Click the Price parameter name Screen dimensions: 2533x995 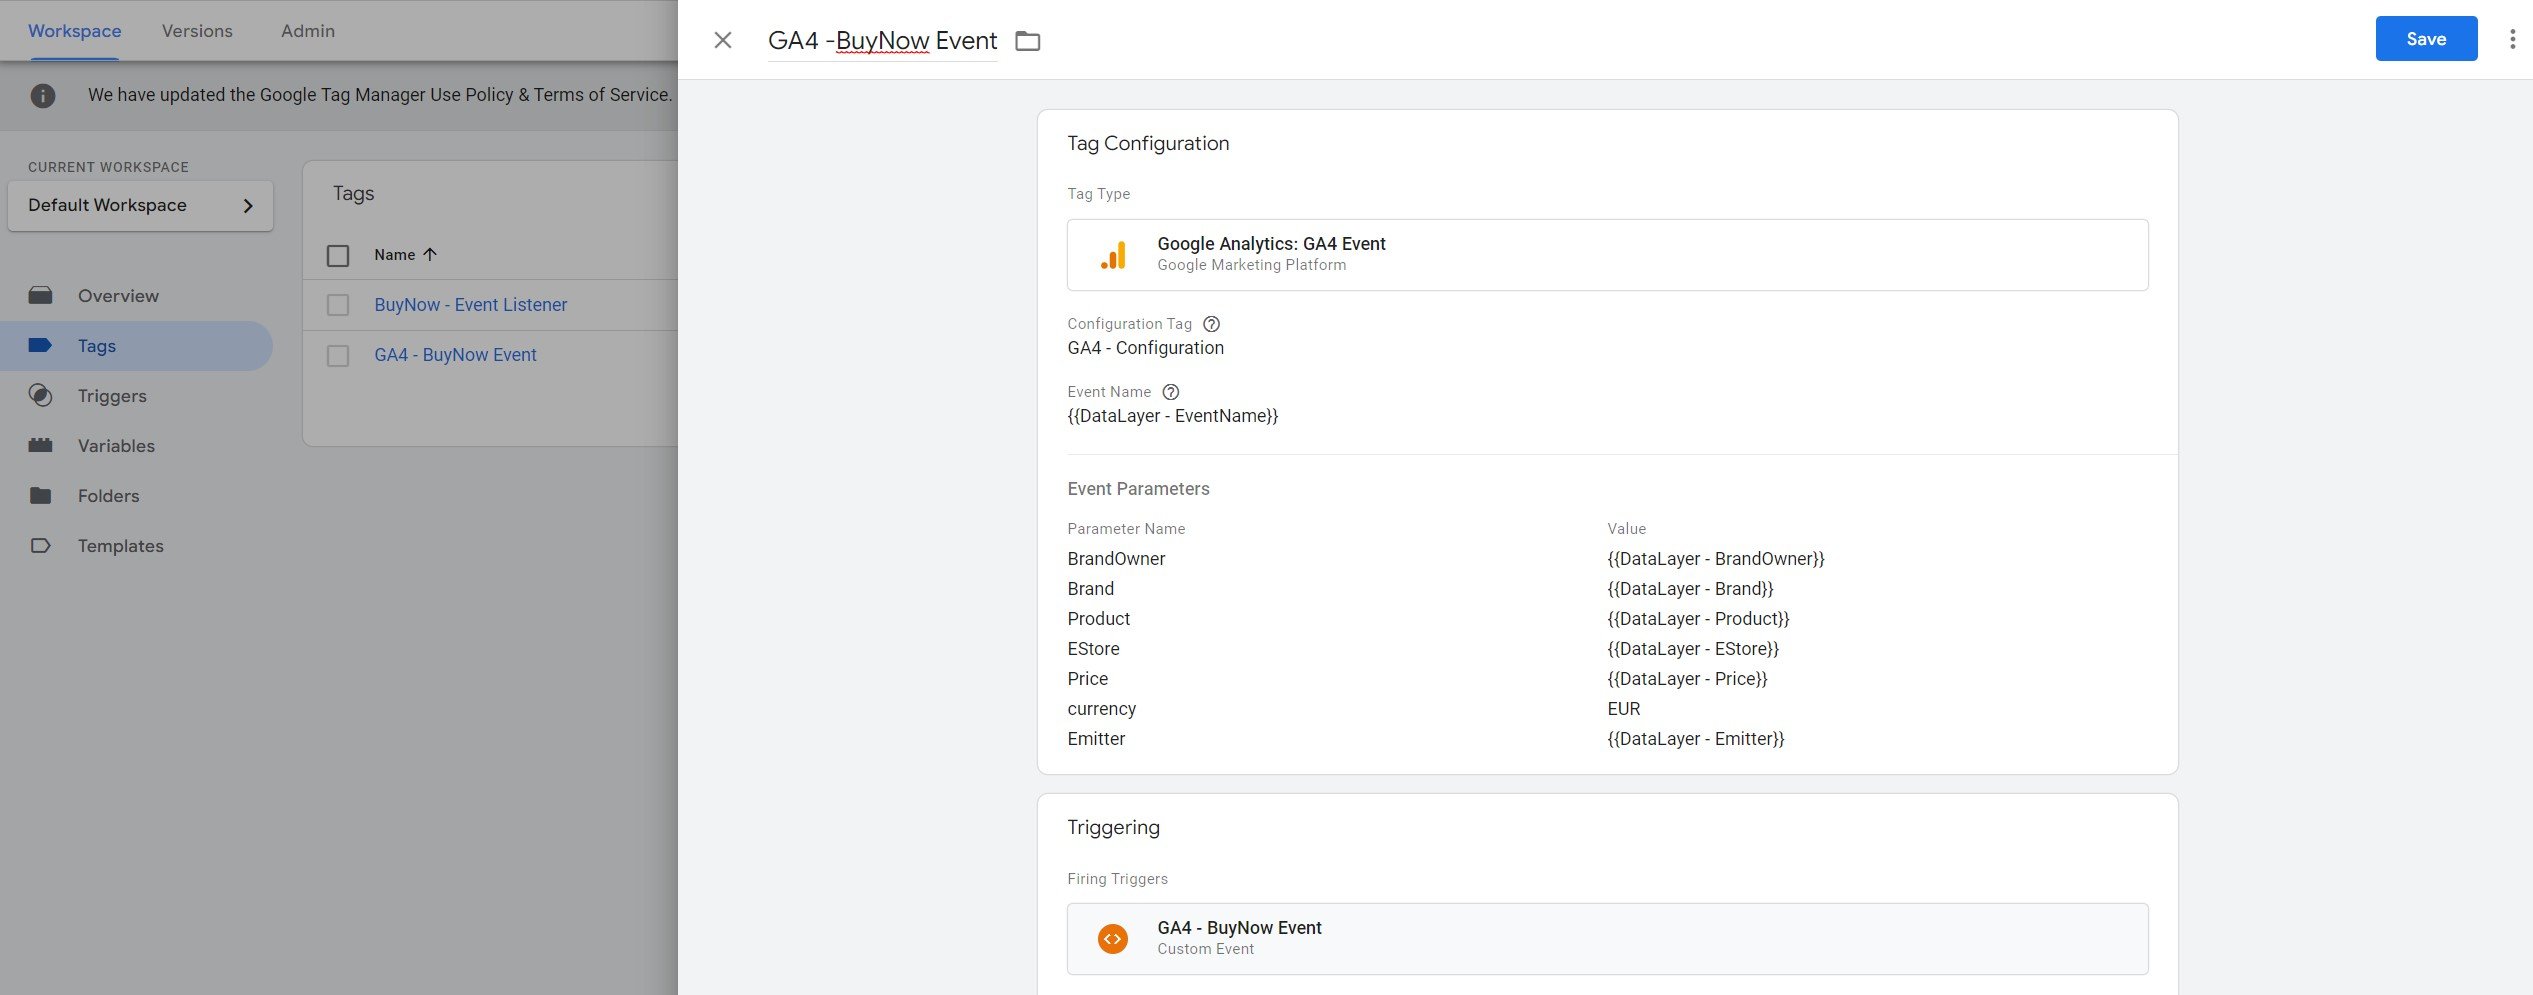click(x=1087, y=679)
